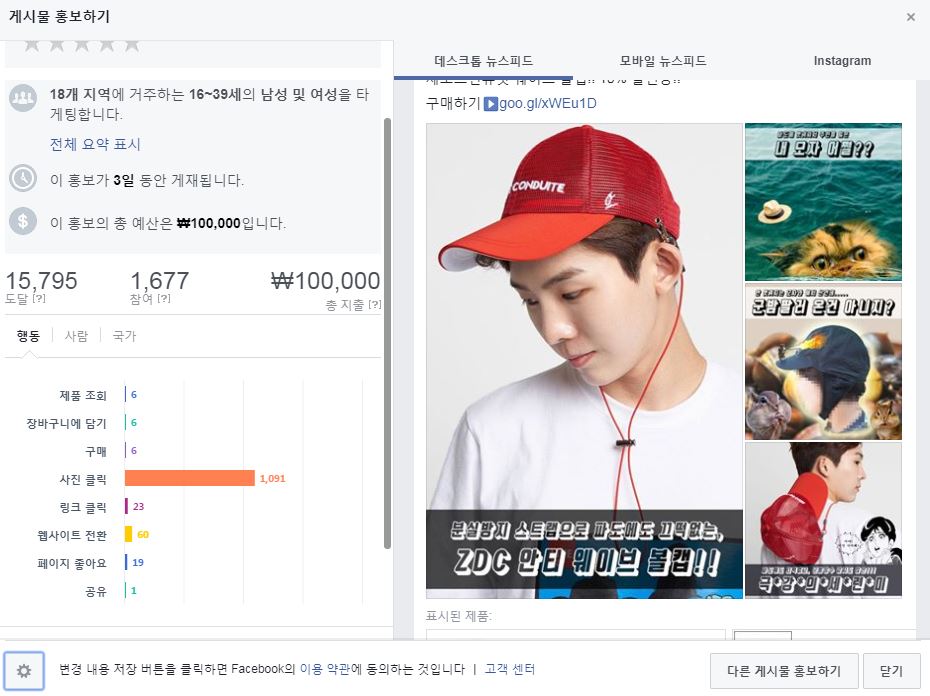Switch to the 모바일 뉴스피드 tab

coord(663,61)
